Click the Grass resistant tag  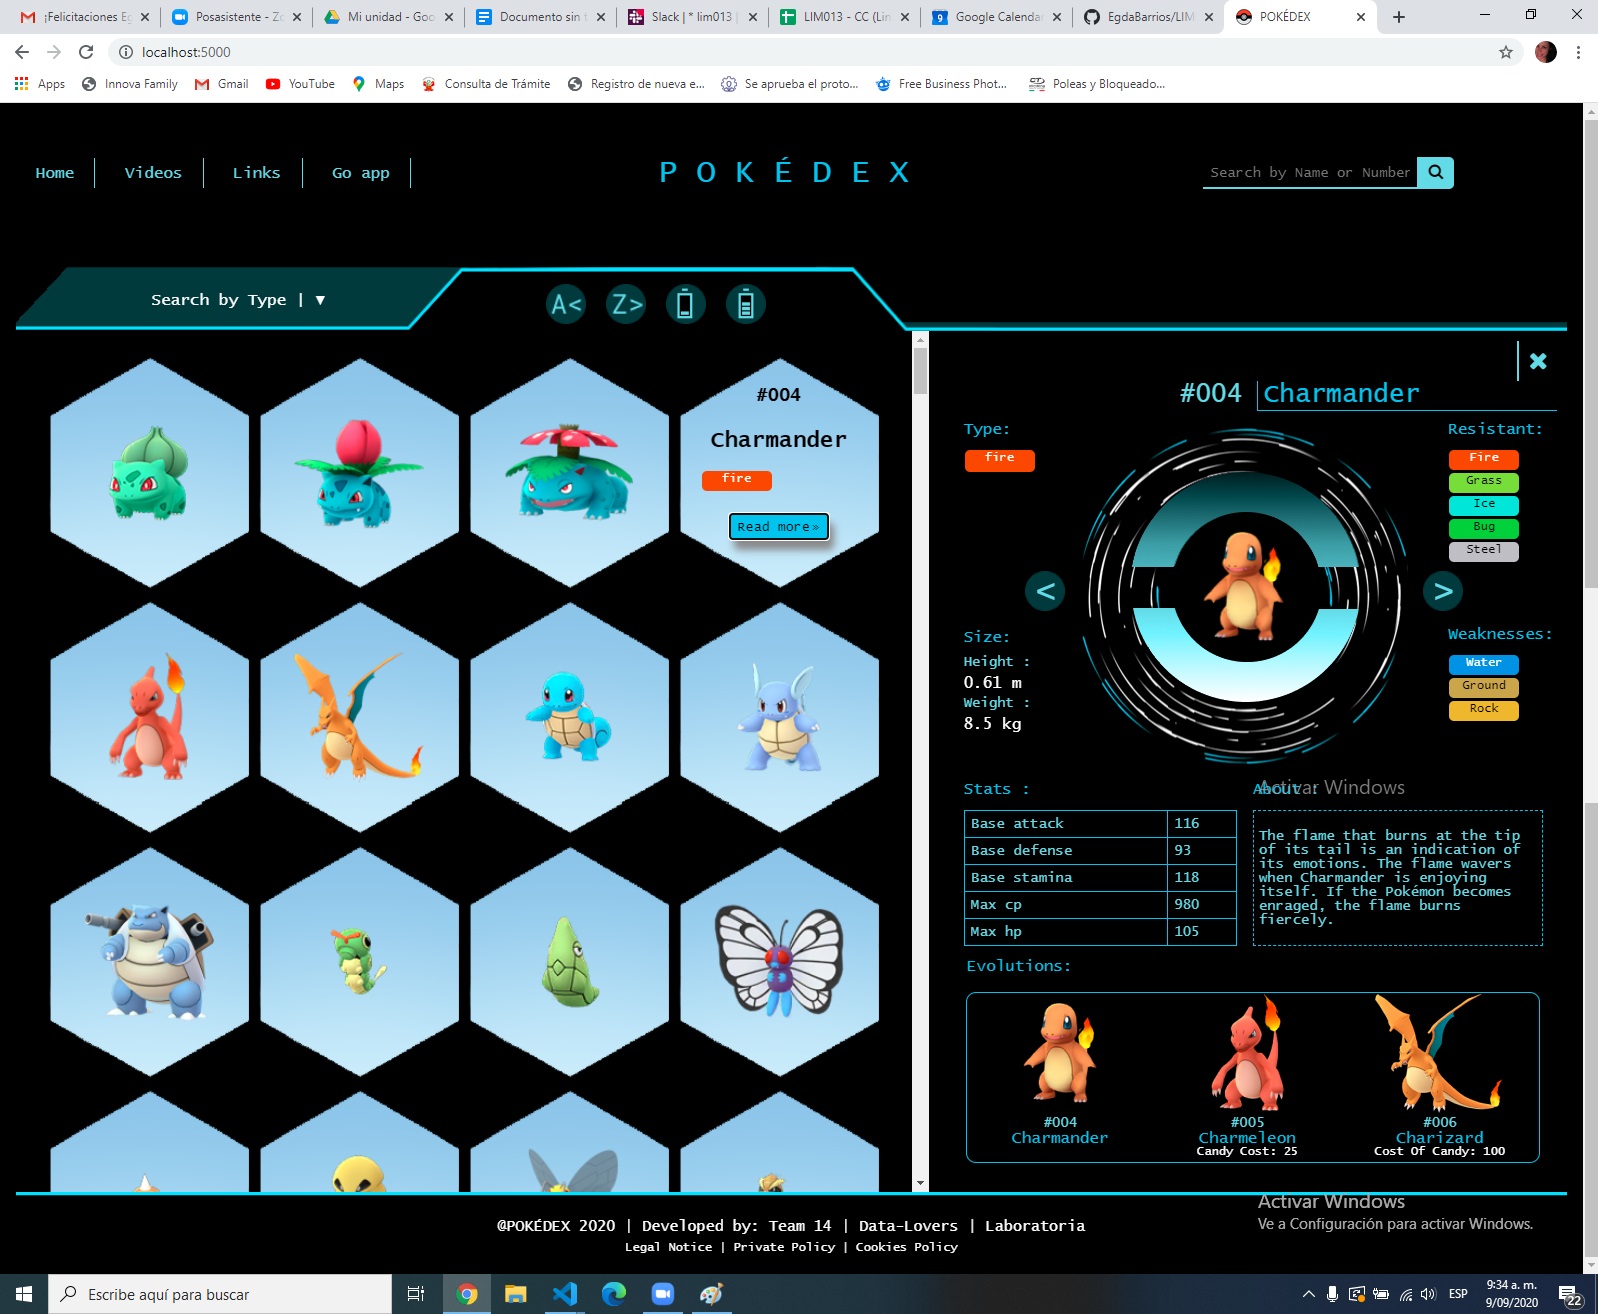coord(1483,481)
